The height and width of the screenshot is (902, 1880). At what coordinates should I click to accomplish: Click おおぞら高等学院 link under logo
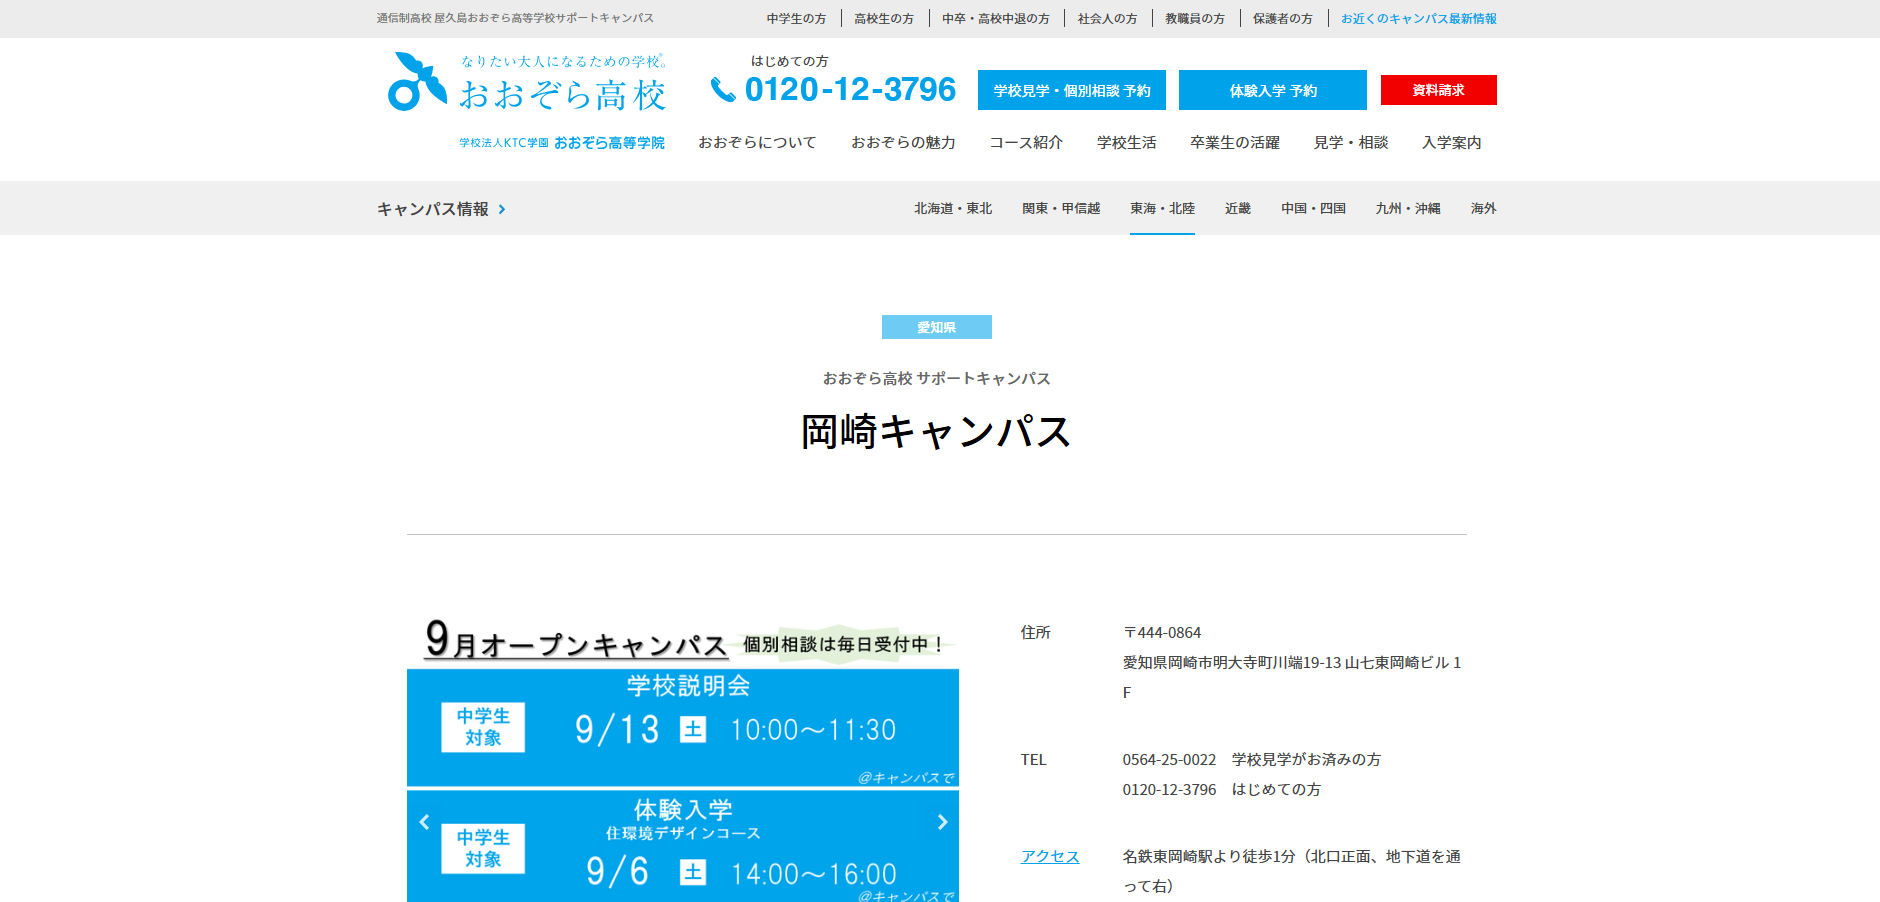coord(562,143)
